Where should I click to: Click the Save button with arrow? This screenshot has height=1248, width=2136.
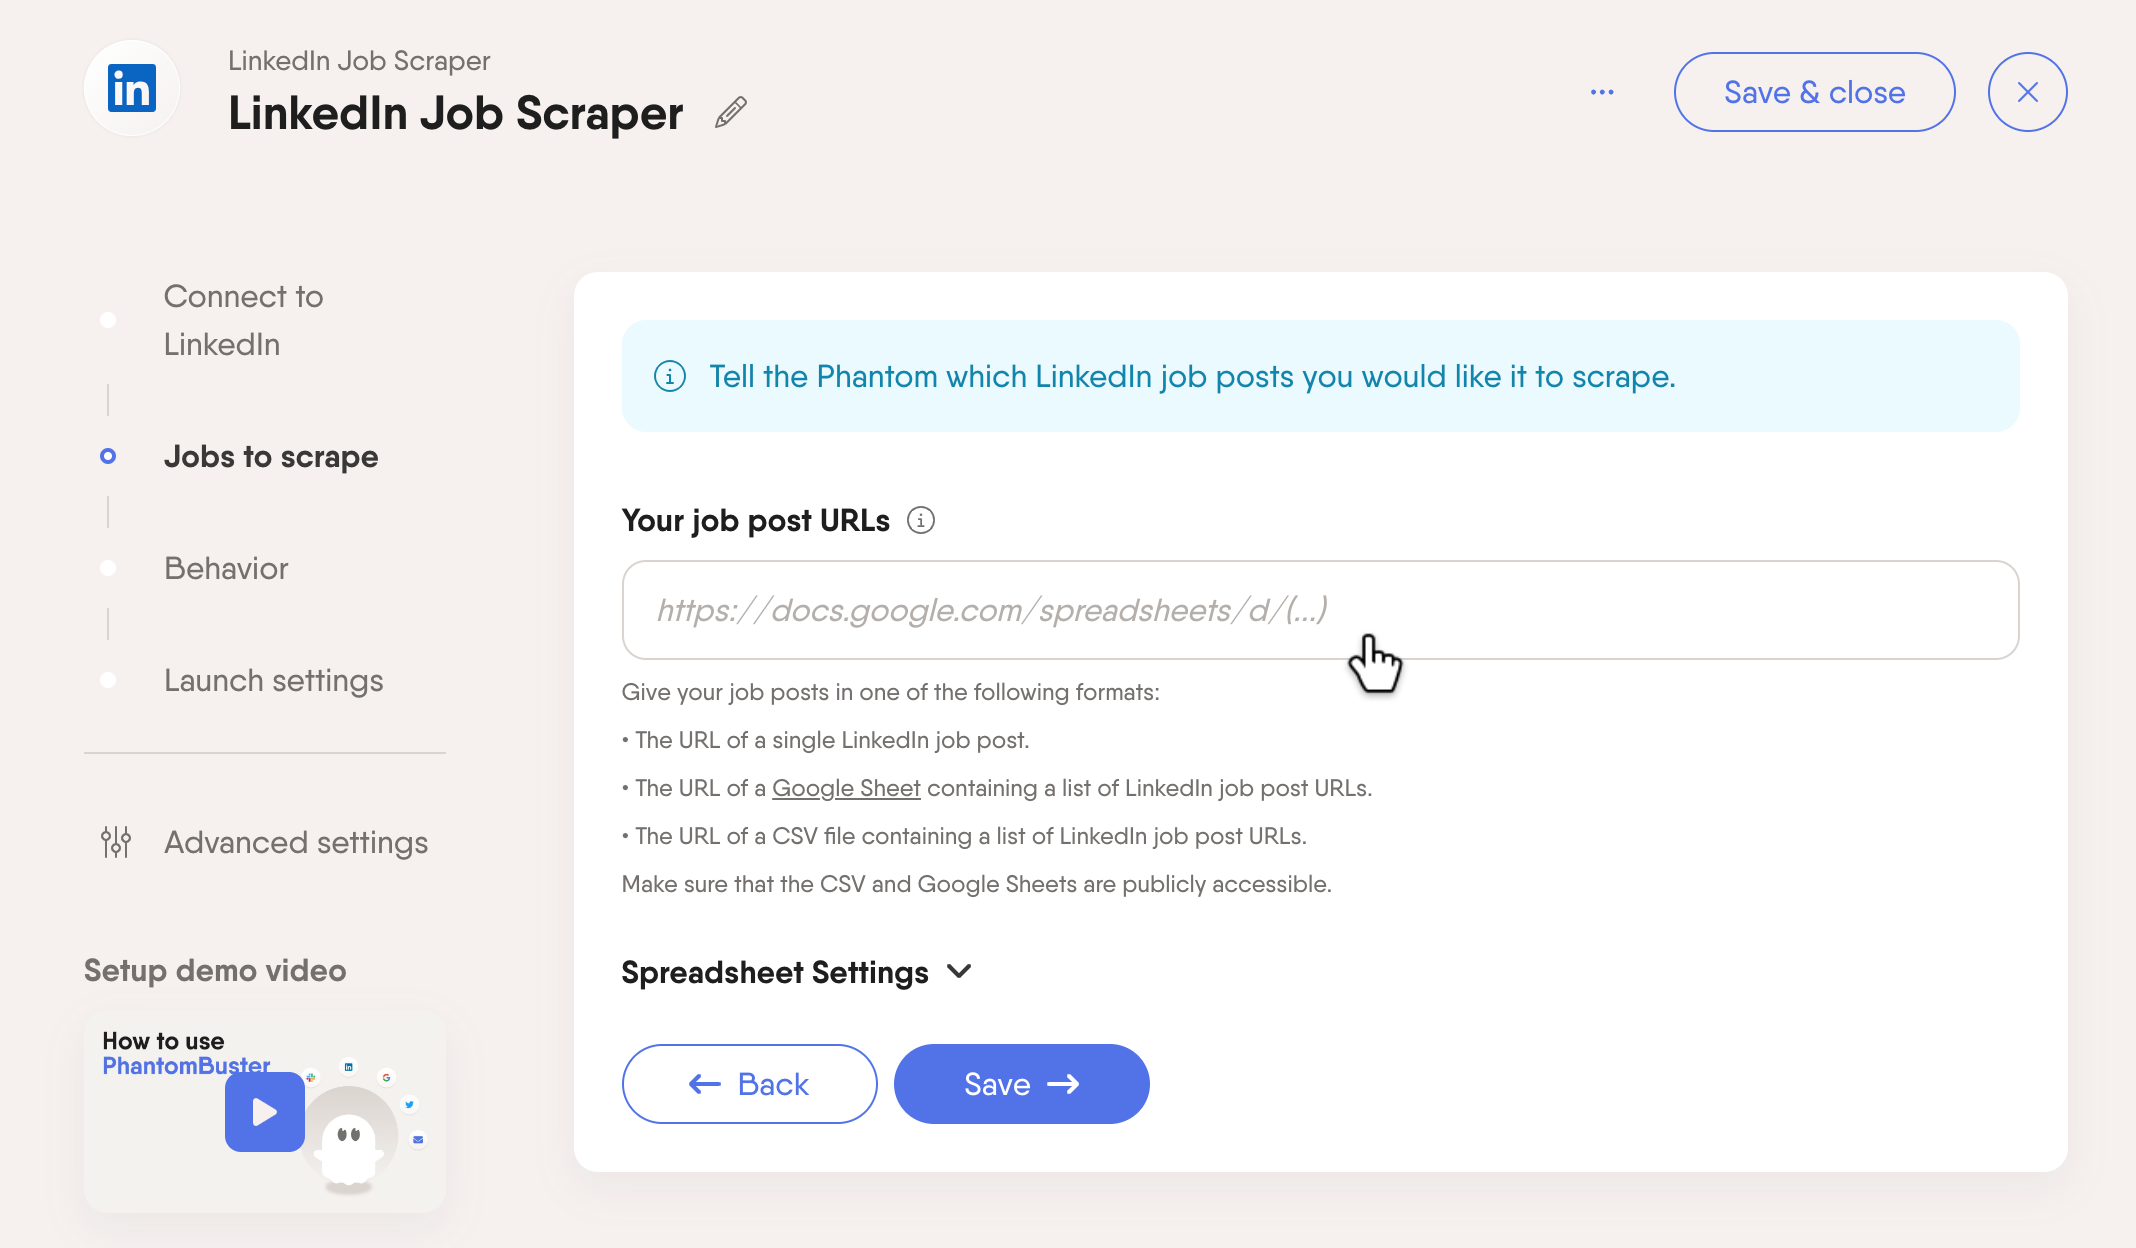(x=1020, y=1083)
